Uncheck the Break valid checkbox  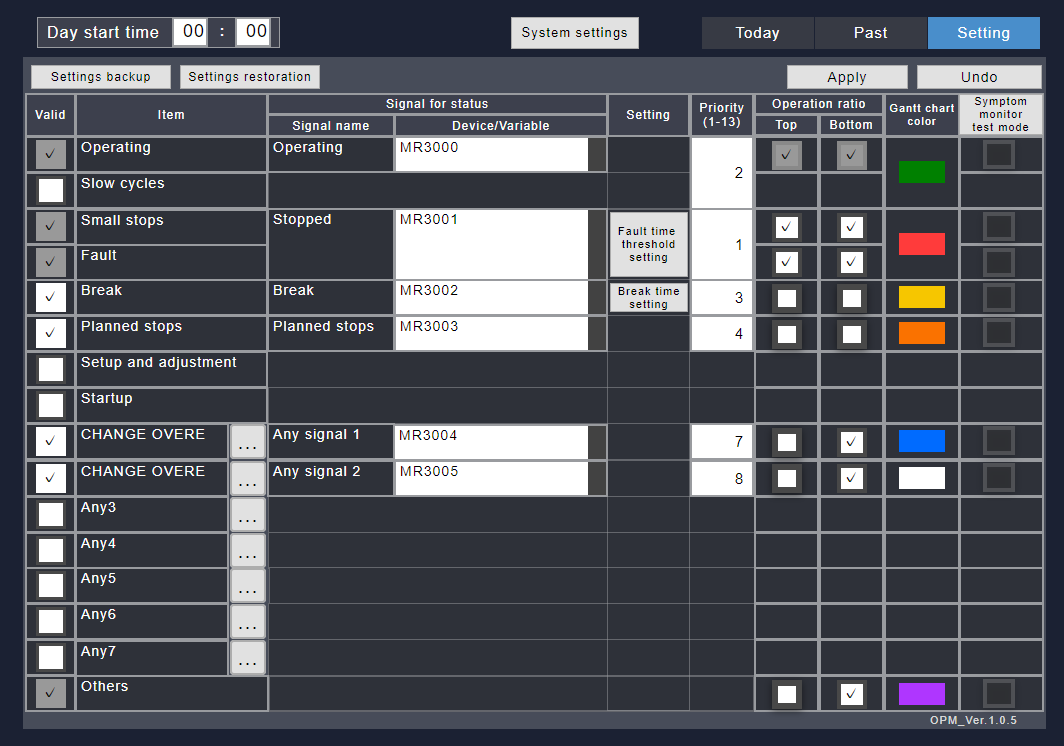click(x=50, y=297)
